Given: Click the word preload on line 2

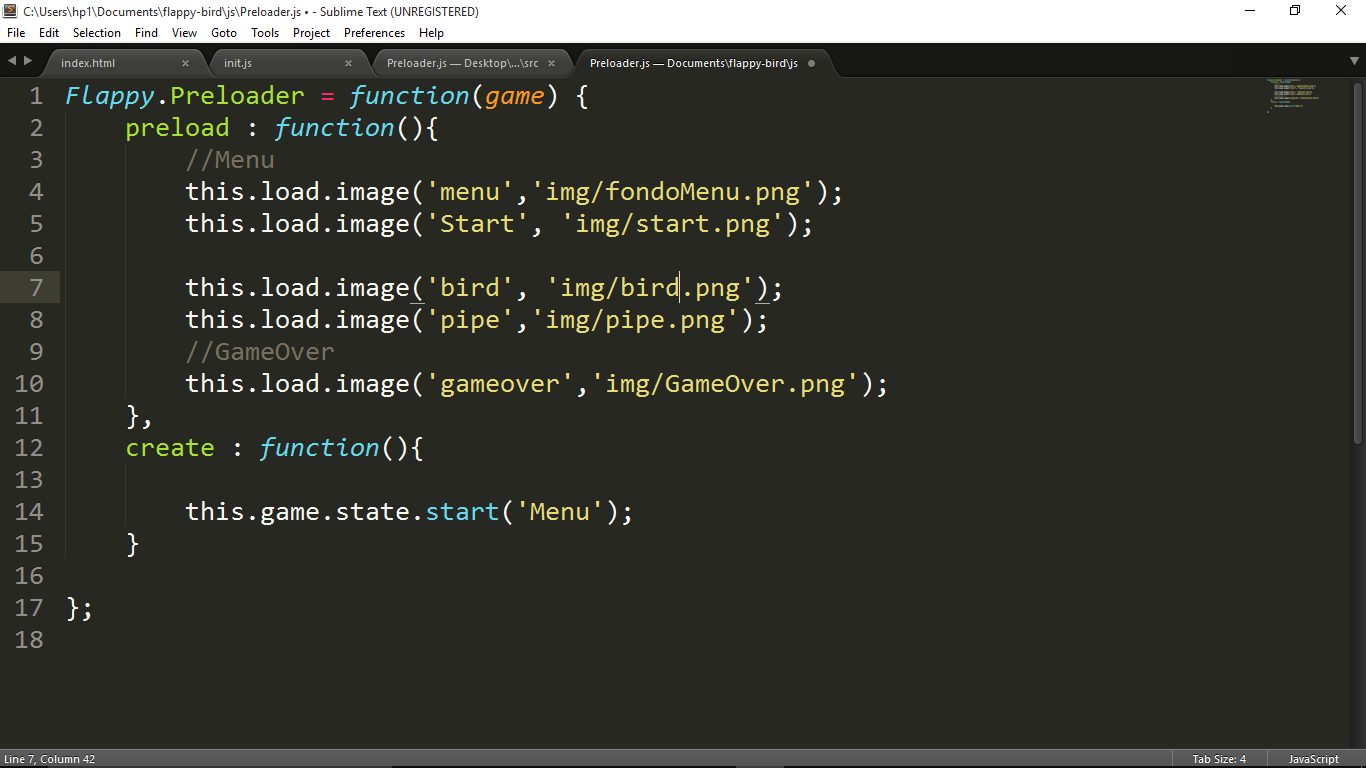Looking at the screenshot, I should click(x=177, y=128).
